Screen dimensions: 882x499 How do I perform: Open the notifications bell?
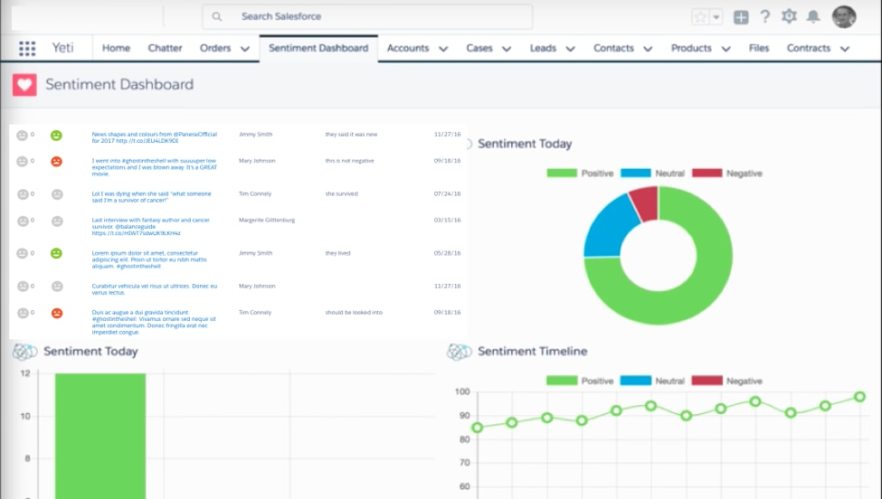pos(814,17)
